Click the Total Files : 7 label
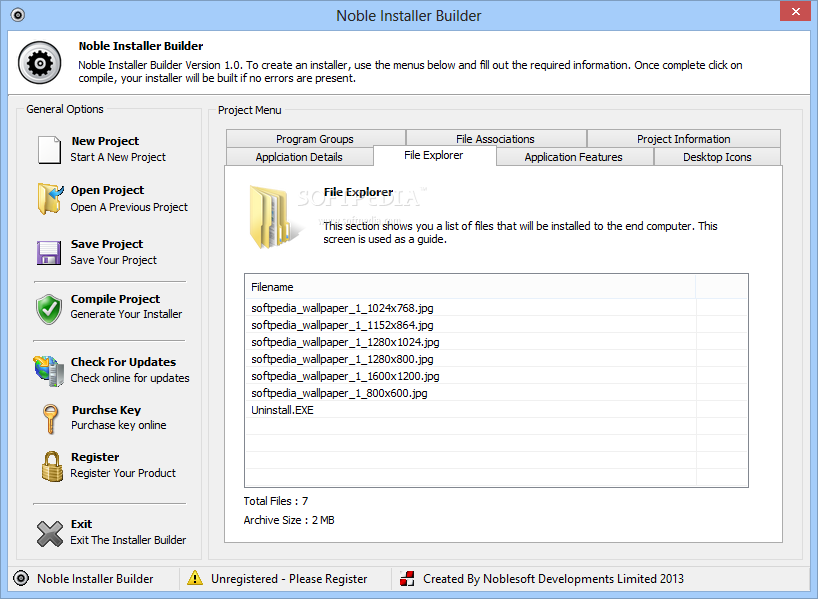The image size is (818, 599). (276, 501)
